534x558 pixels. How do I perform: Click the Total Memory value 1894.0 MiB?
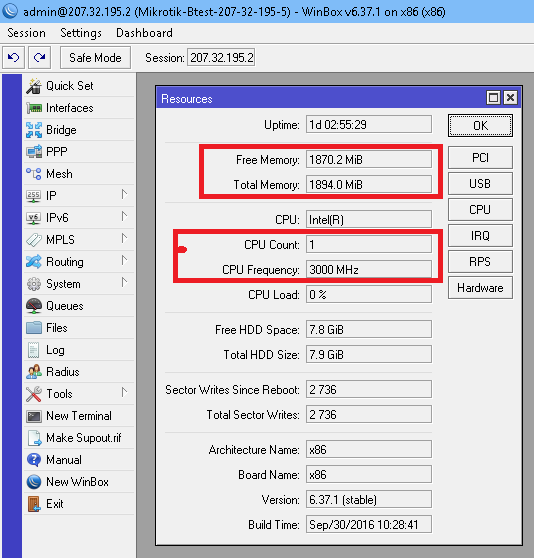coord(369,184)
